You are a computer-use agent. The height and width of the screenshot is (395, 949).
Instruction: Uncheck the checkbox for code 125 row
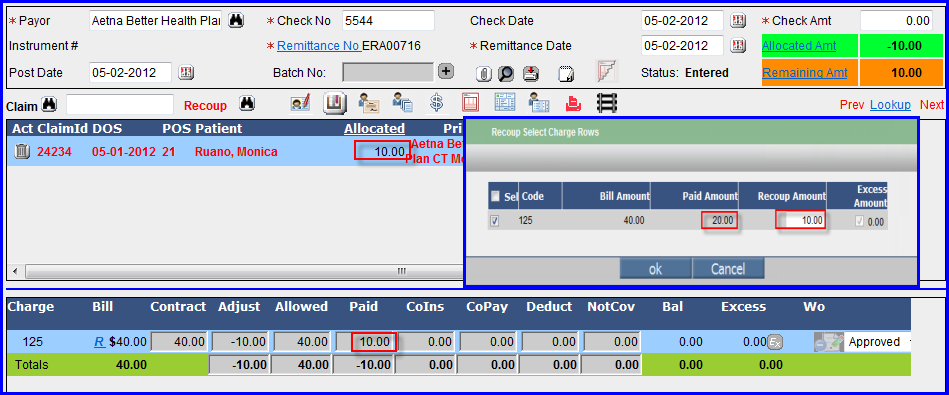tap(495, 221)
